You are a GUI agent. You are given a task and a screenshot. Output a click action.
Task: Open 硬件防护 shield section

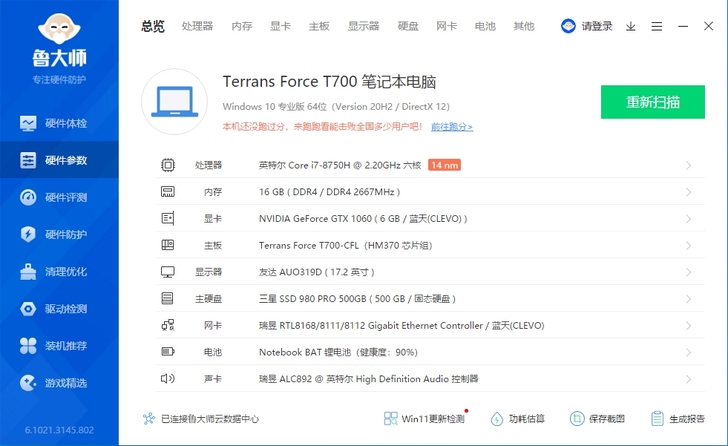(x=58, y=234)
